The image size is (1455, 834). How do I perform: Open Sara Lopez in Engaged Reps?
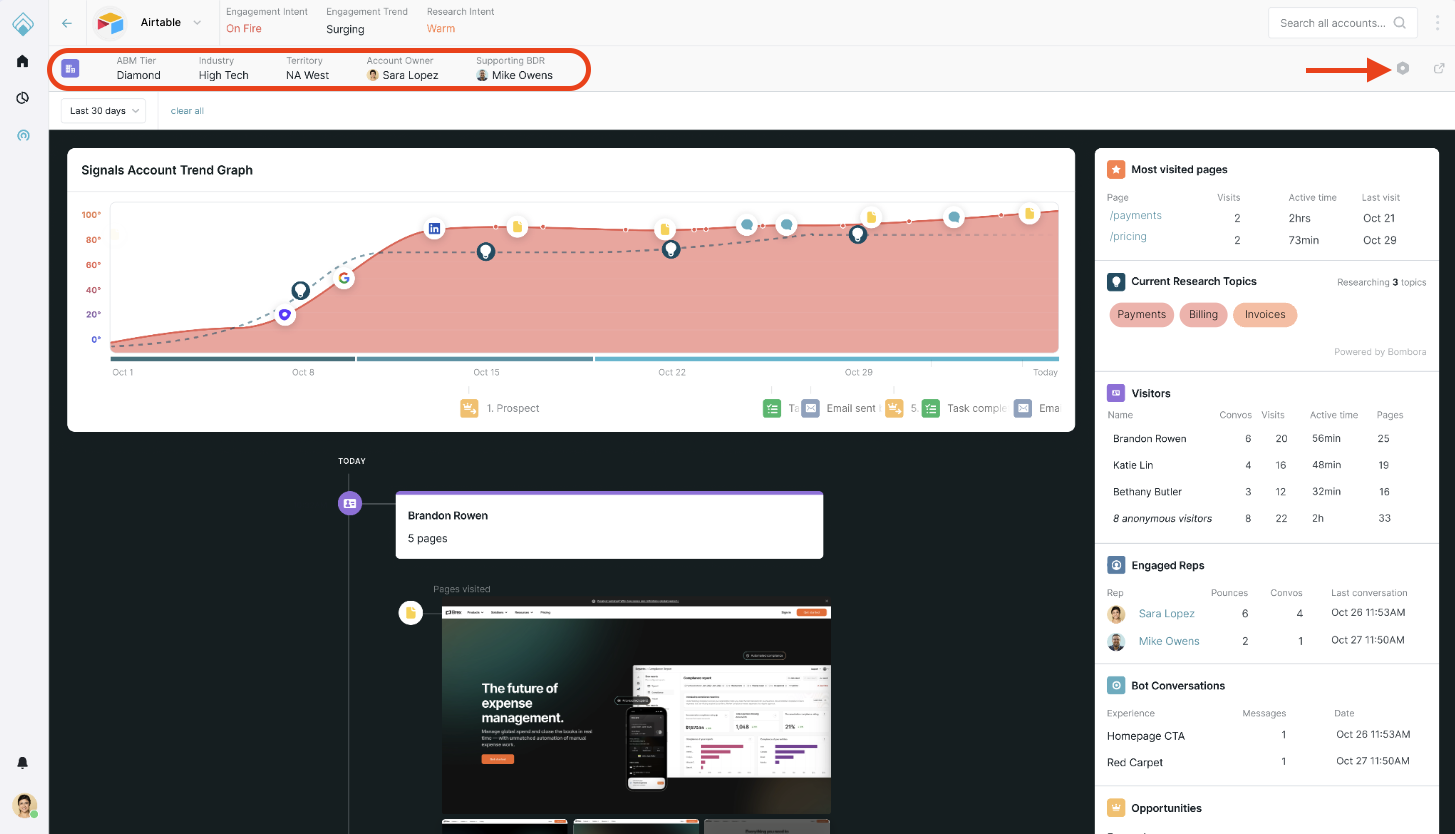pos(1166,614)
